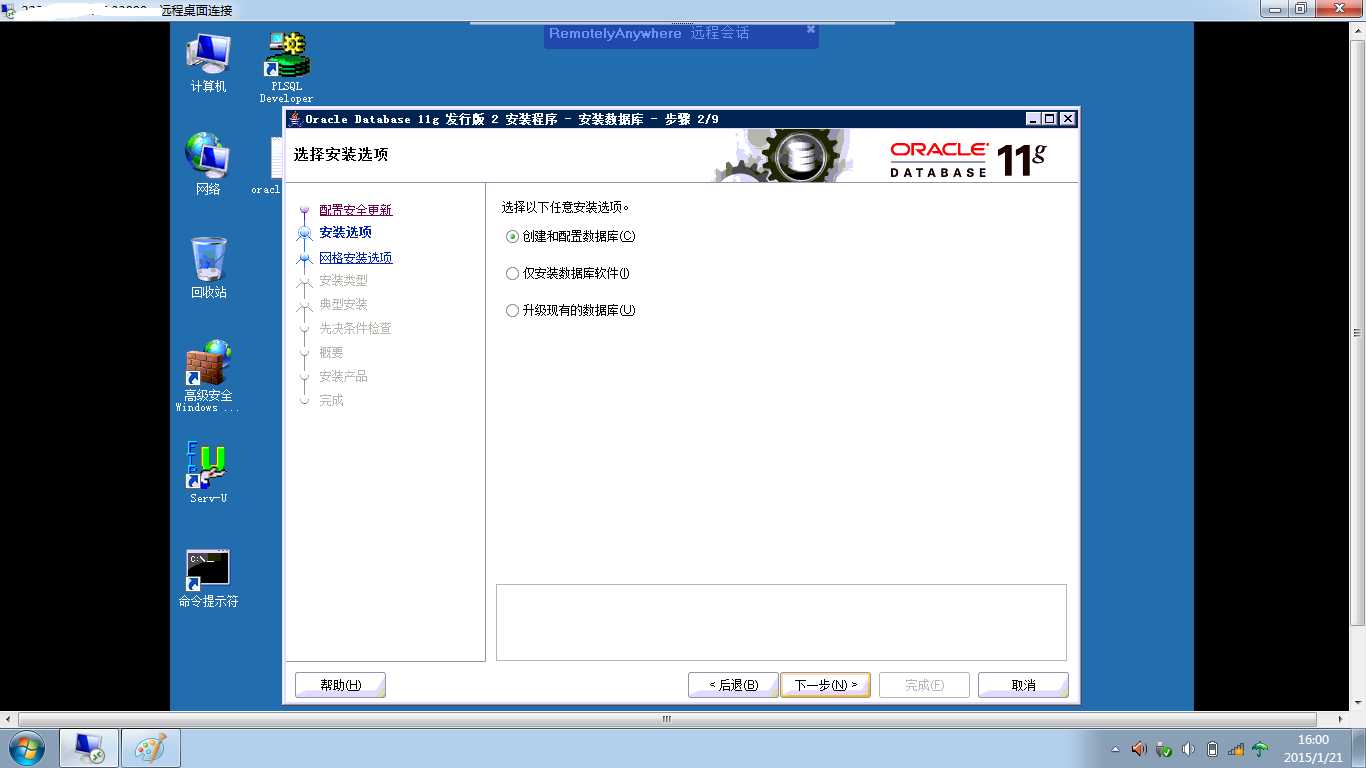
Task: Click the 安装选项 current step
Action: pos(345,232)
